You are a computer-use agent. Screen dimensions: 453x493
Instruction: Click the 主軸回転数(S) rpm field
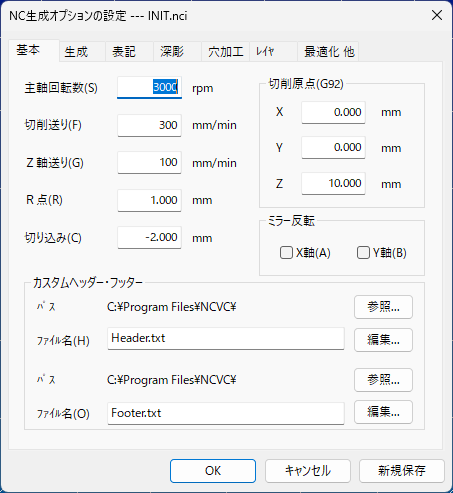149,87
